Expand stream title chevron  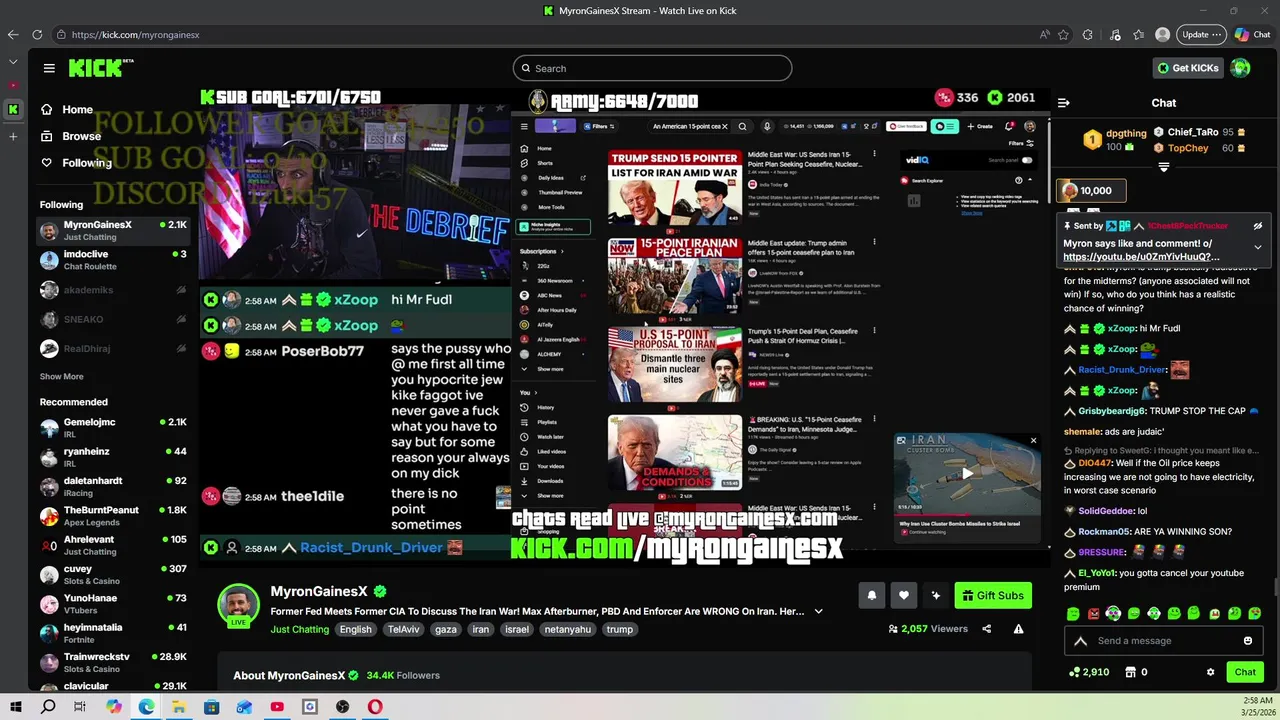818,611
